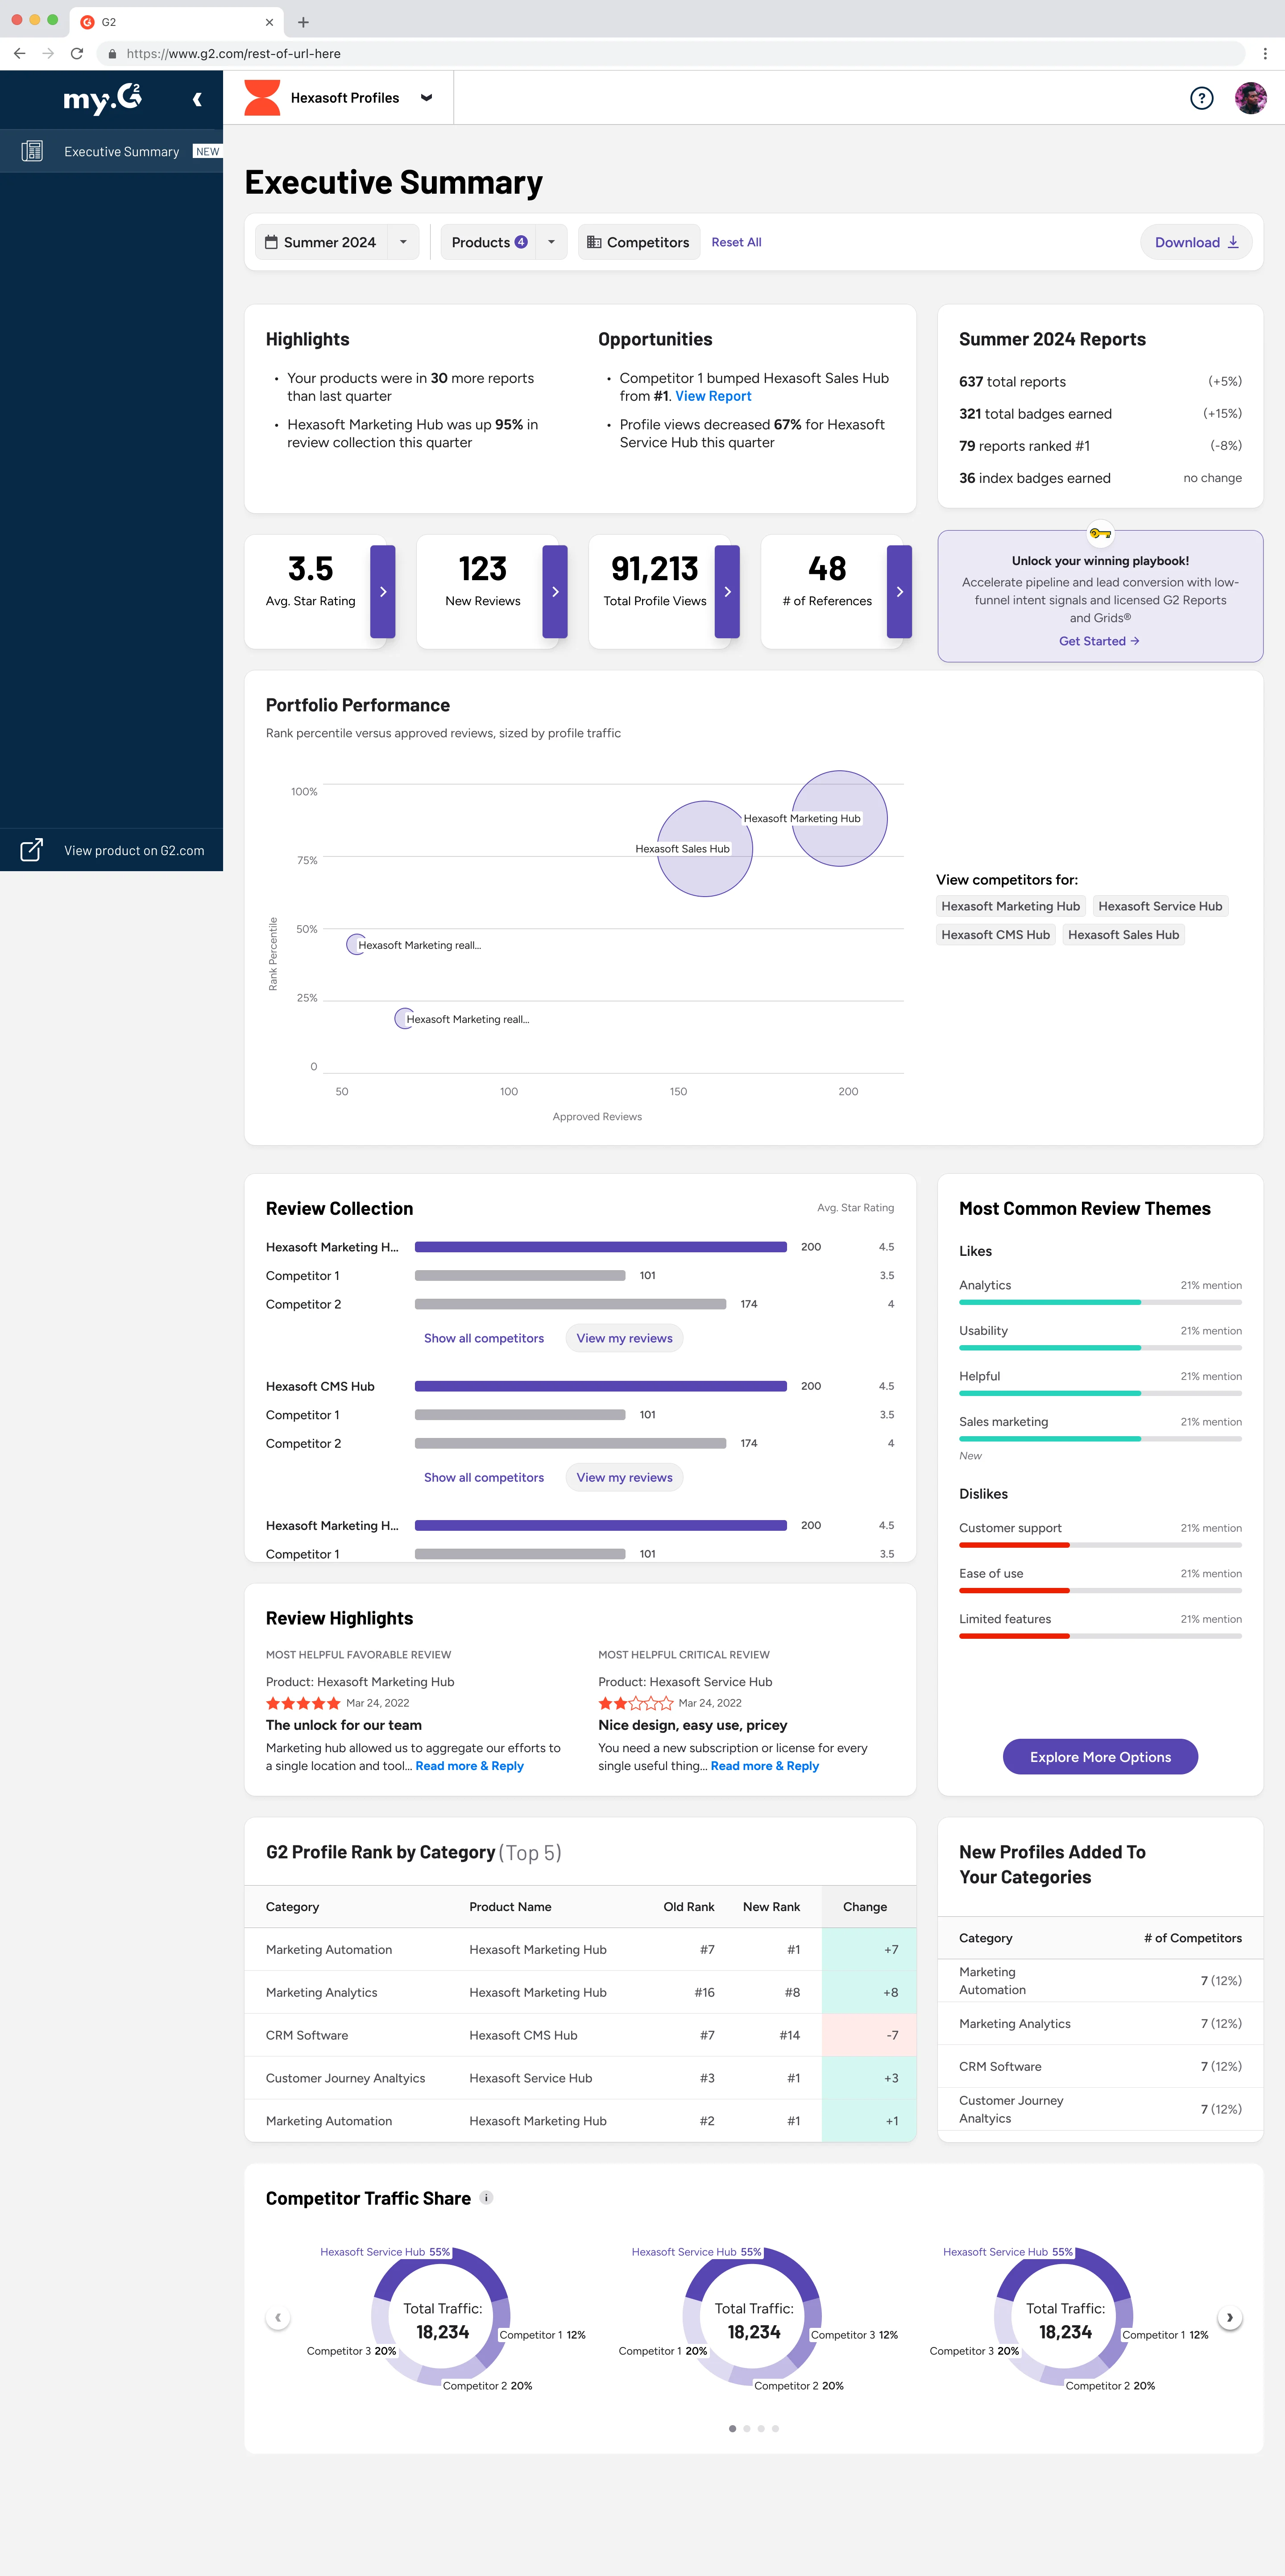Click the my.G2 logo
The image size is (1285, 2576).
[102, 98]
